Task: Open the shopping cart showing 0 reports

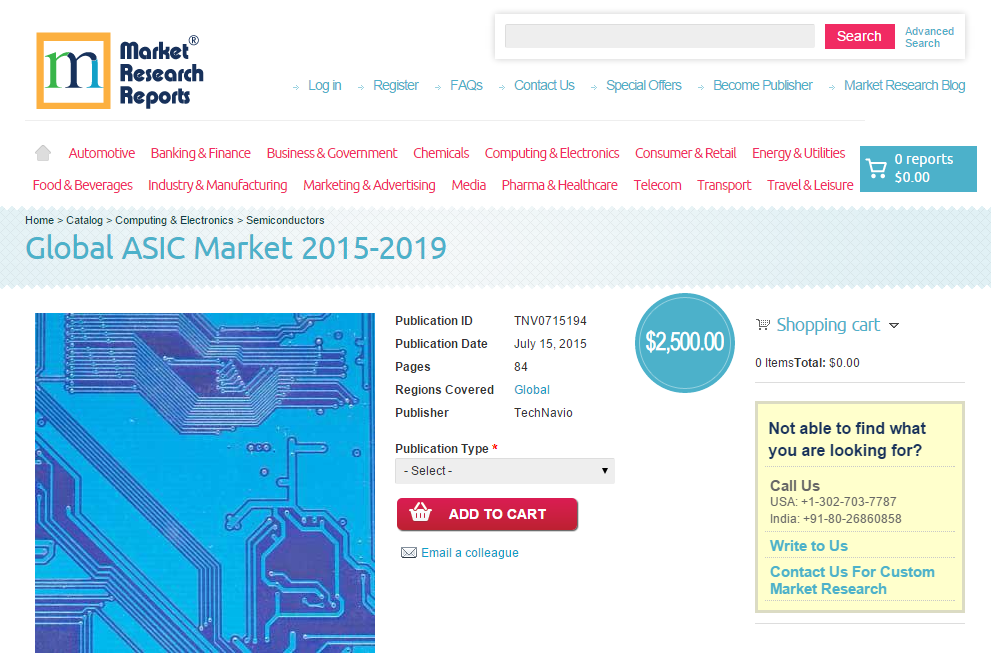Action: (x=917, y=168)
